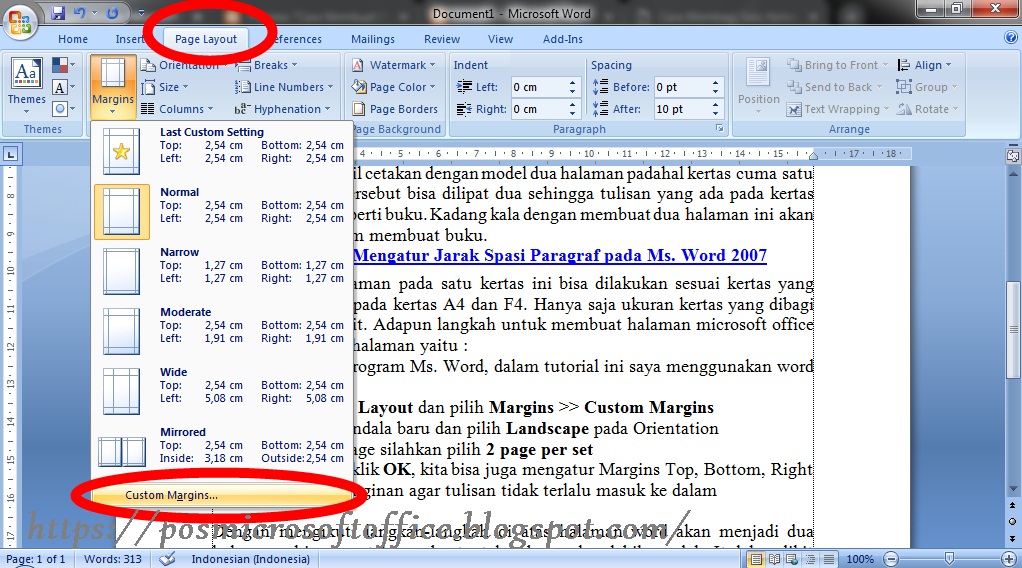Open the Rotate dropdown
Image resolution: width=1022 pixels, height=568 pixels.
[927, 109]
